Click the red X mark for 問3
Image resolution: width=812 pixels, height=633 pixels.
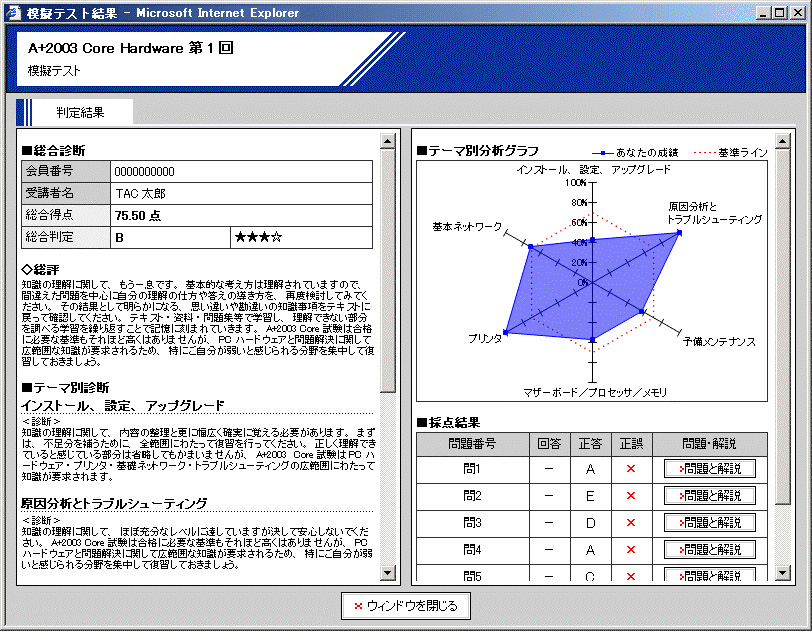click(x=630, y=523)
